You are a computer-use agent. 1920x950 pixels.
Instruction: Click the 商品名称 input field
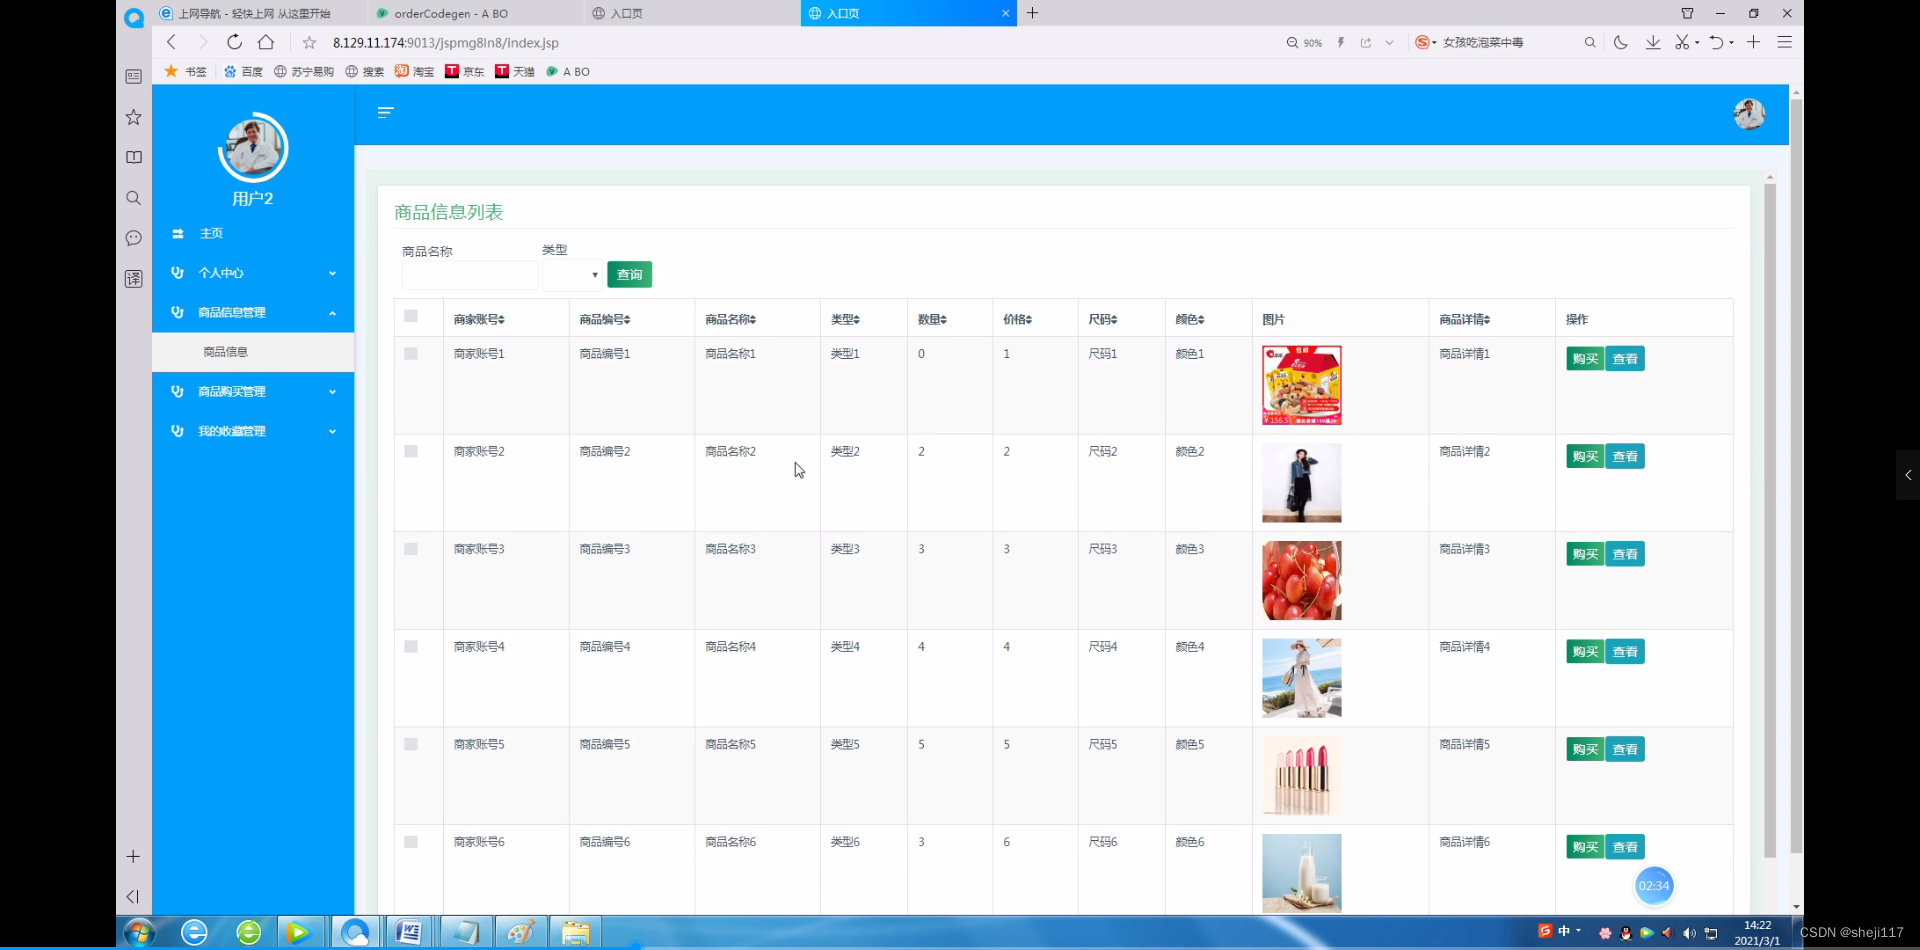469,275
